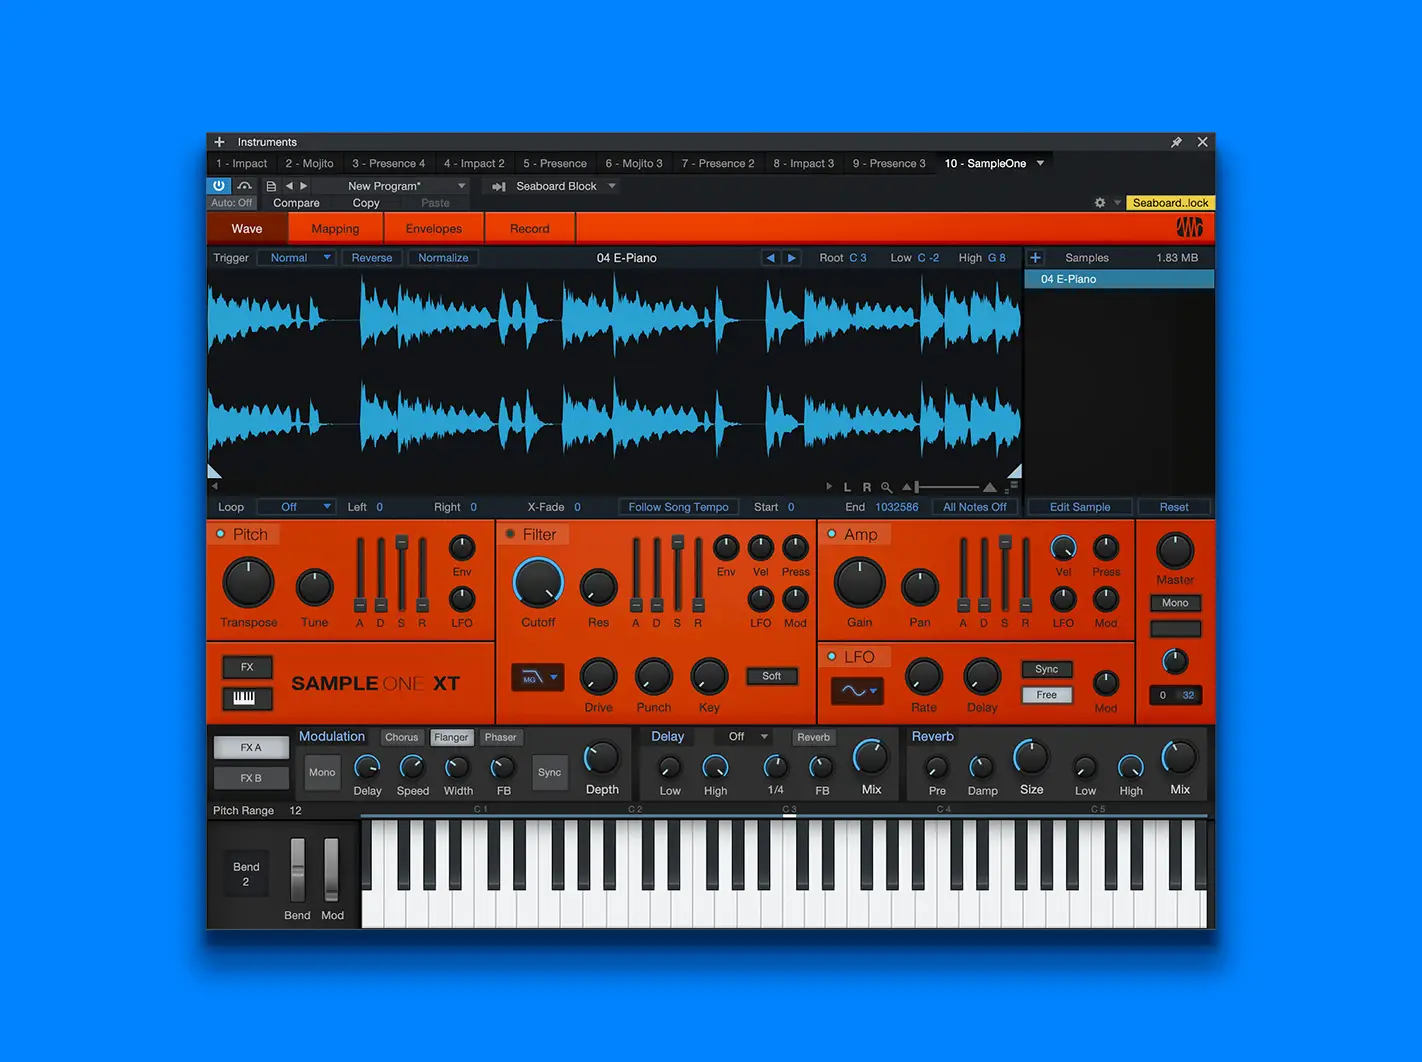
Task: Add a sample with the plus icon
Action: [x=1035, y=258]
